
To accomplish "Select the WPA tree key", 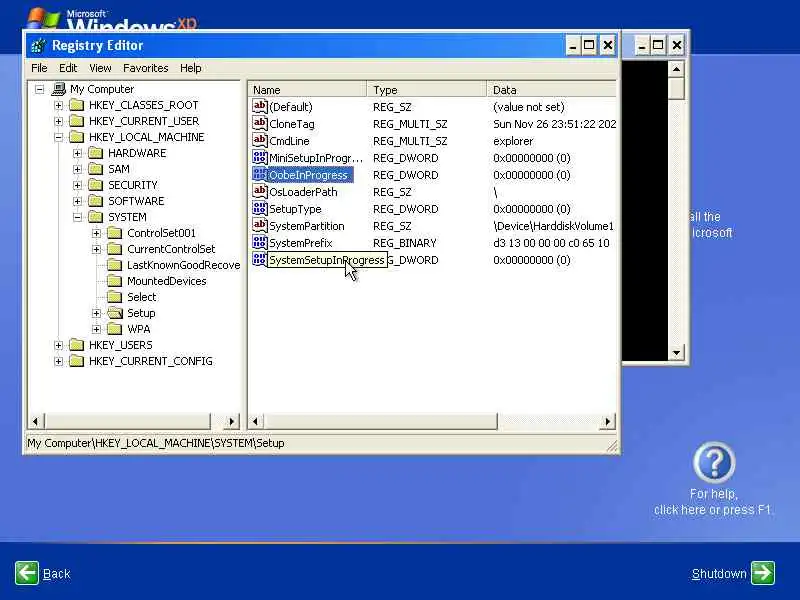I will tap(139, 329).
